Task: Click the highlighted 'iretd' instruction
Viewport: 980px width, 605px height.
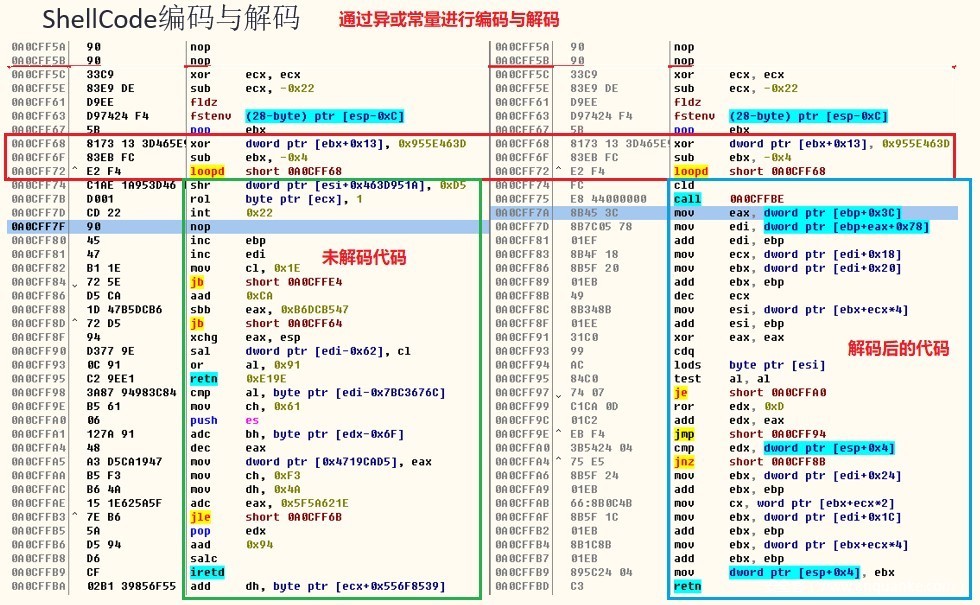Action: click(x=207, y=572)
